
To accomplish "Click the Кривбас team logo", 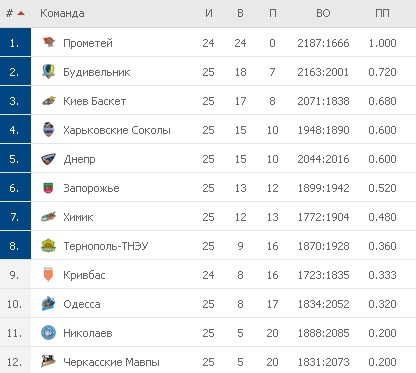I will (49, 275).
